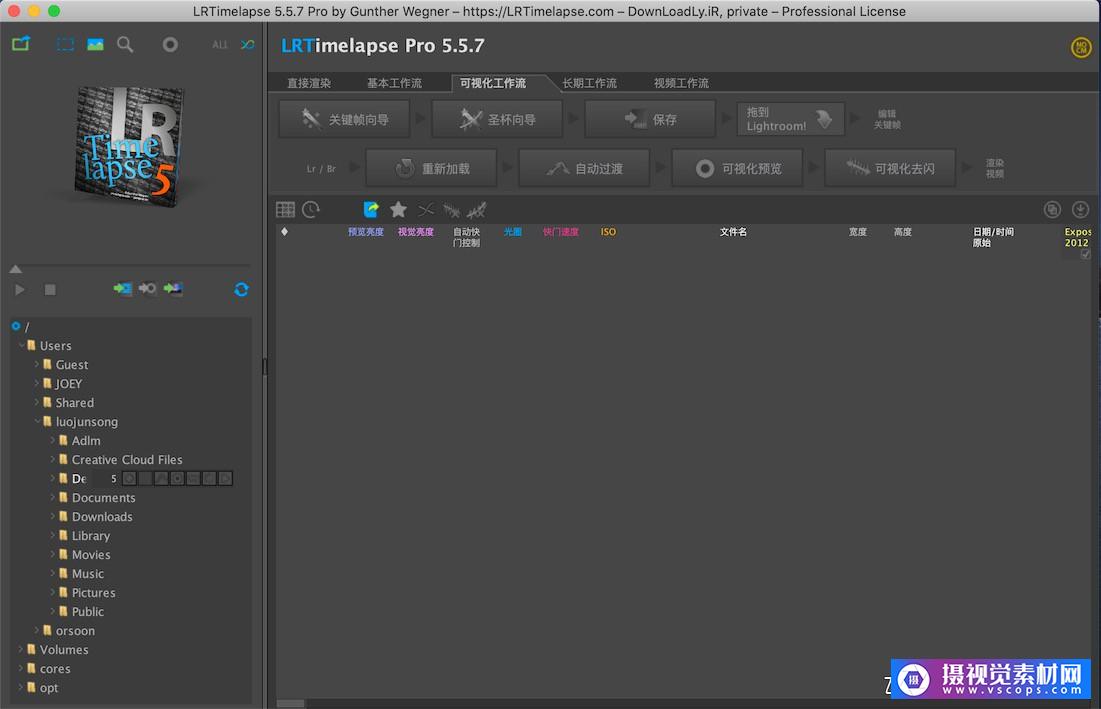The width and height of the screenshot is (1101, 709).
Task: Click the 可视化去闪 button
Action: tap(890, 168)
